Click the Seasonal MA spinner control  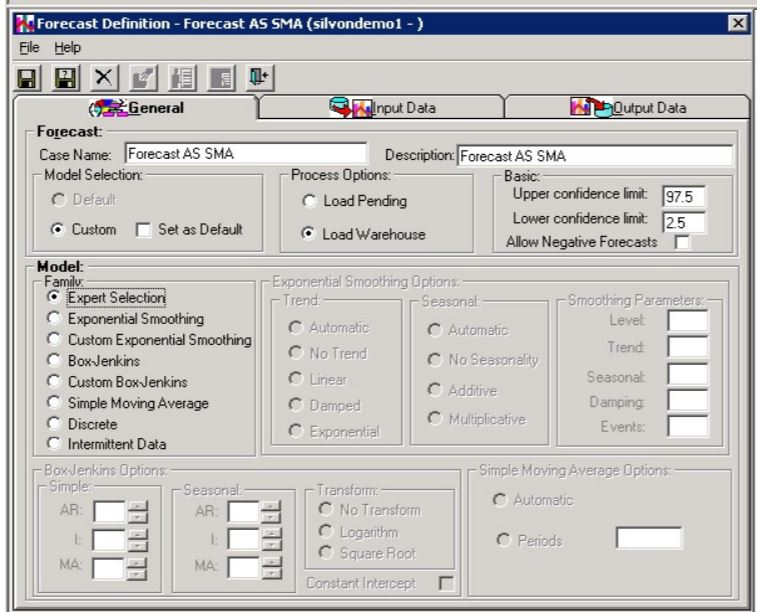coord(271,568)
